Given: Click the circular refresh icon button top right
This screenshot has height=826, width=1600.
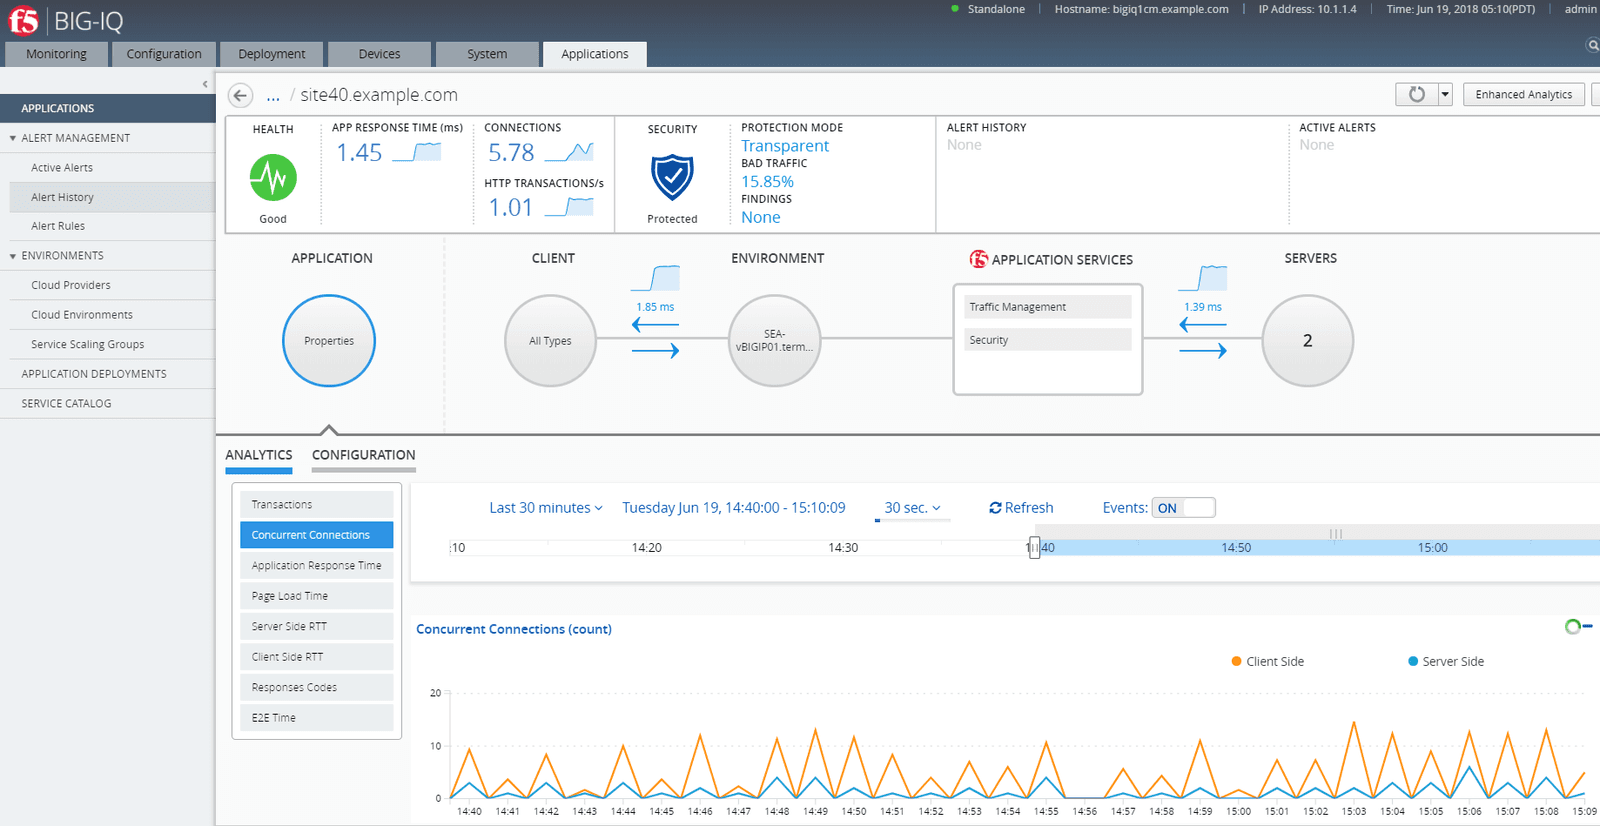Looking at the screenshot, I should [1416, 94].
